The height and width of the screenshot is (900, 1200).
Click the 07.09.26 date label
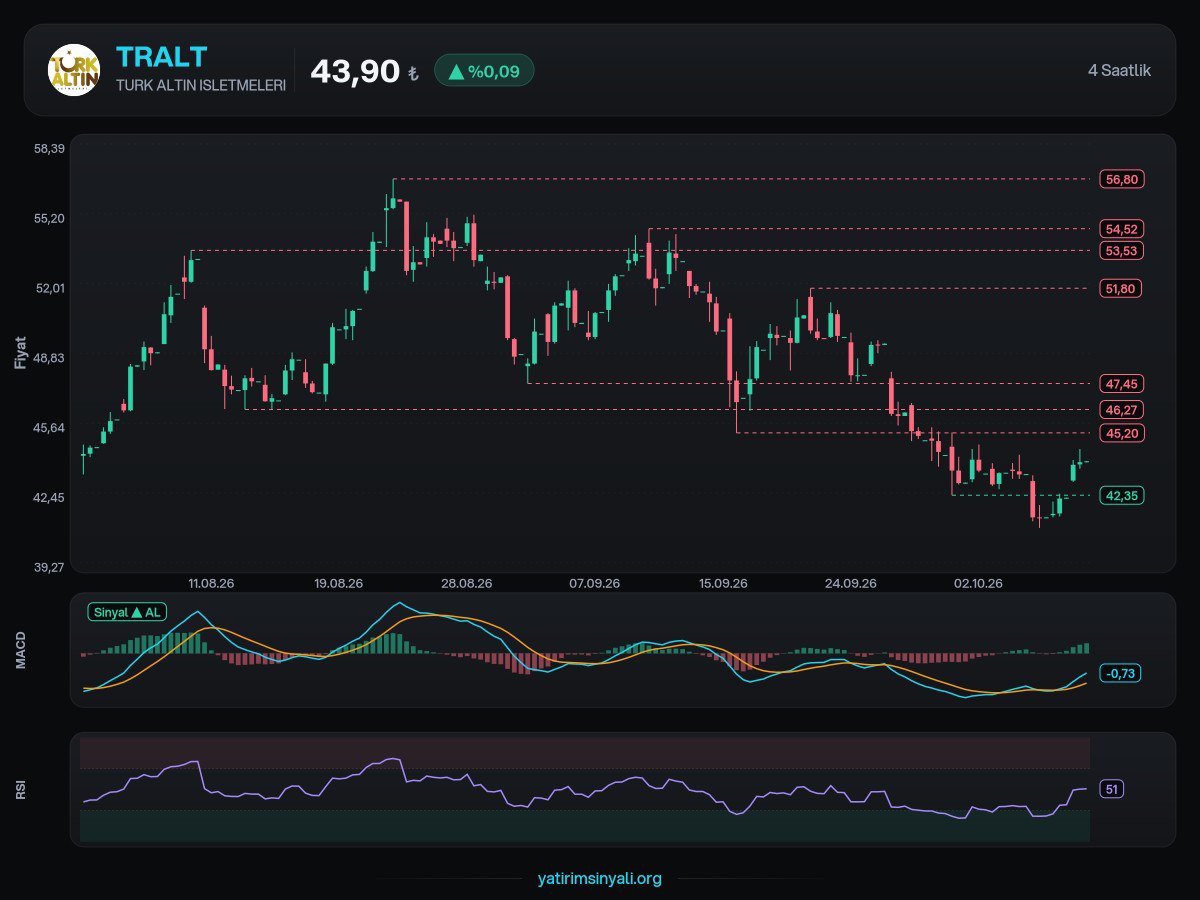pos(595,583)
